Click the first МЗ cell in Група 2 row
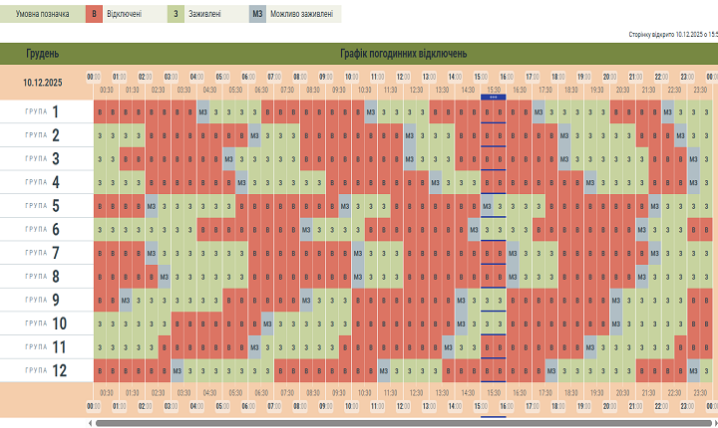 tap(255, 135)
